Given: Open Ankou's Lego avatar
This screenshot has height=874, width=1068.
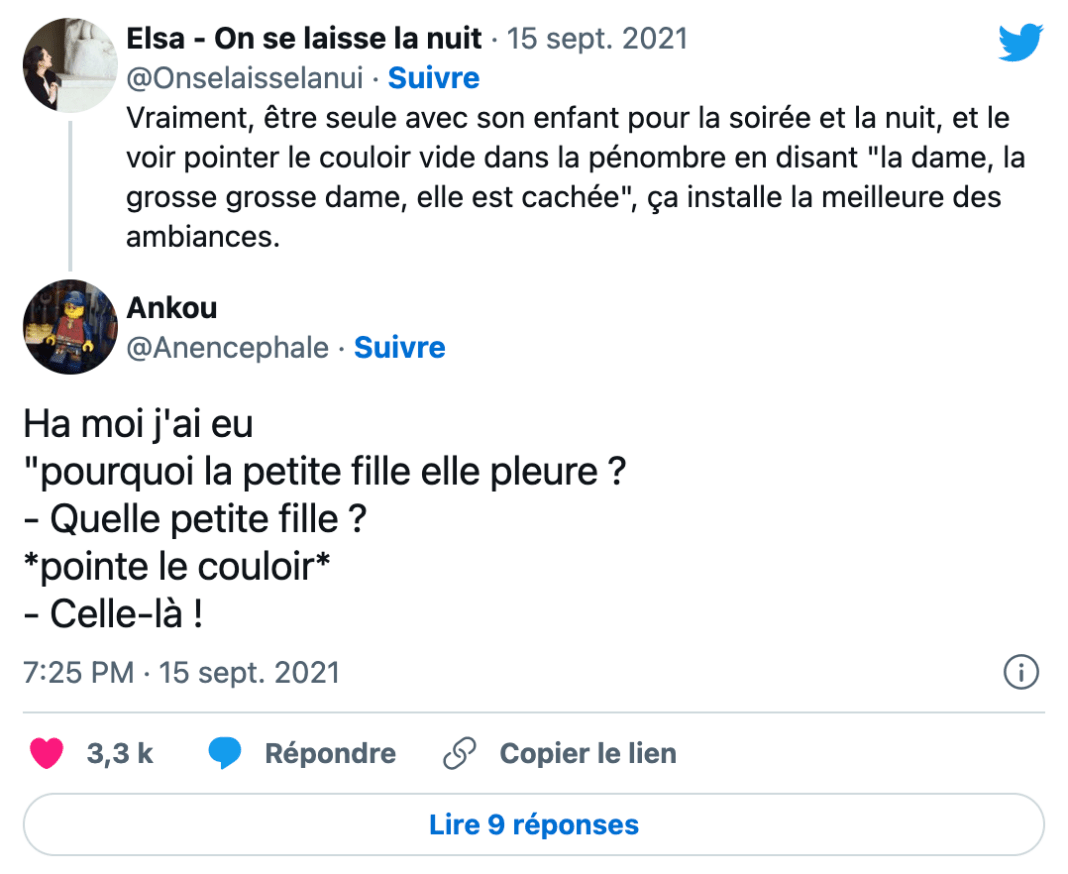Looking at the screenshot, I should point(69,327).
